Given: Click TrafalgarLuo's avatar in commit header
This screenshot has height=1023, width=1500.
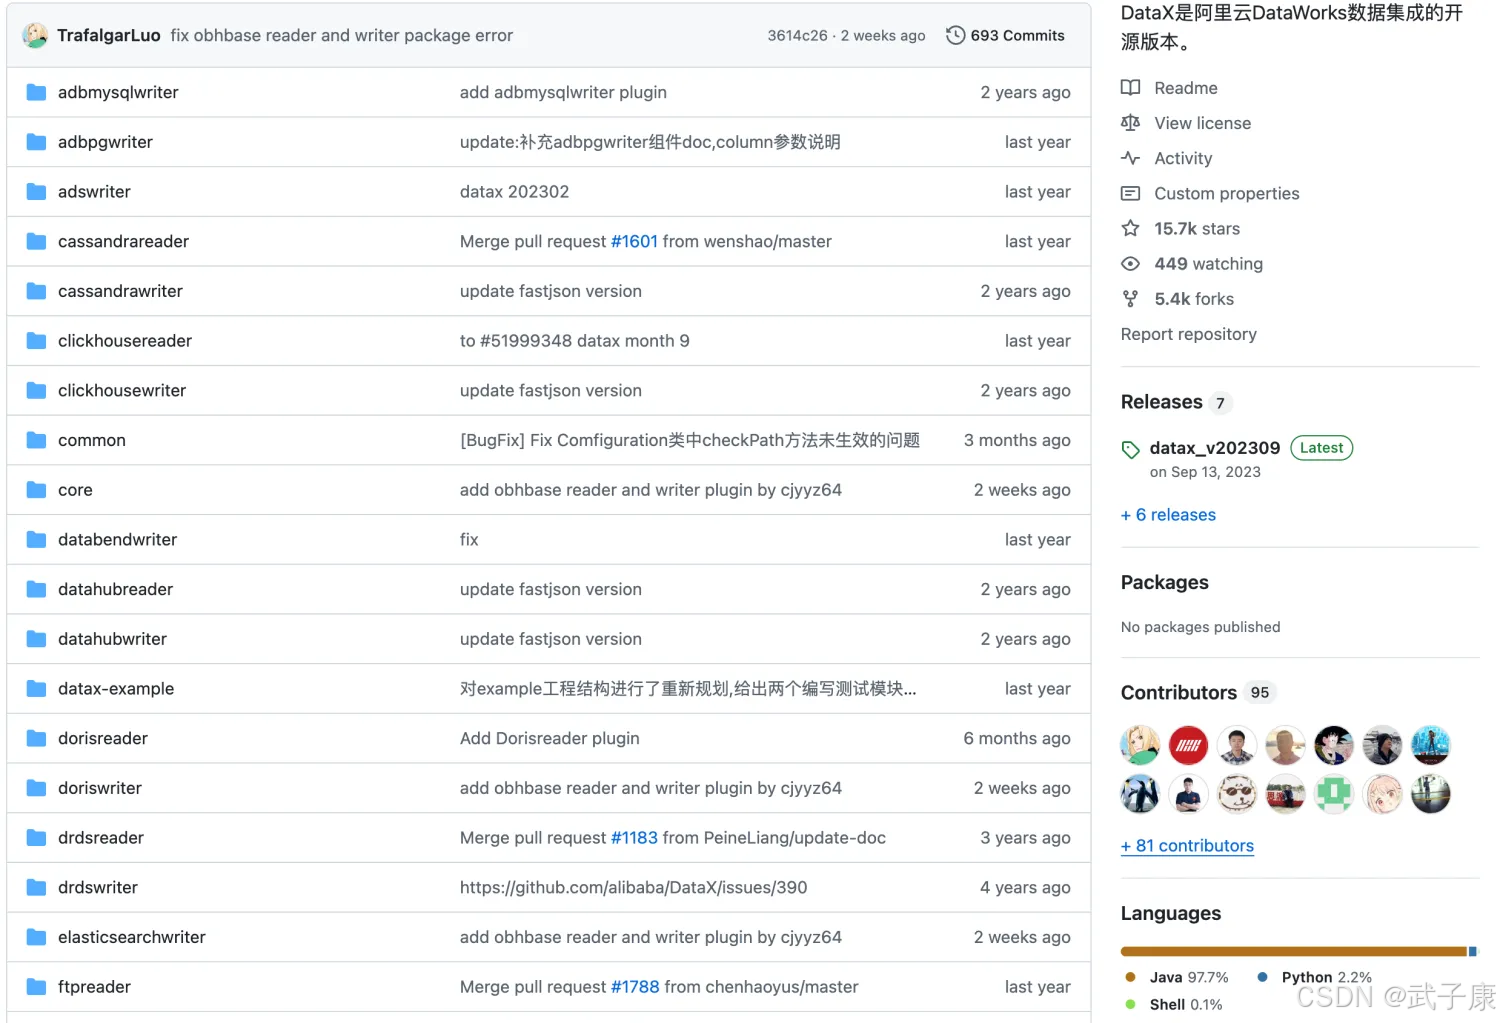Looking at the screenshot, I should click(36, 35).
